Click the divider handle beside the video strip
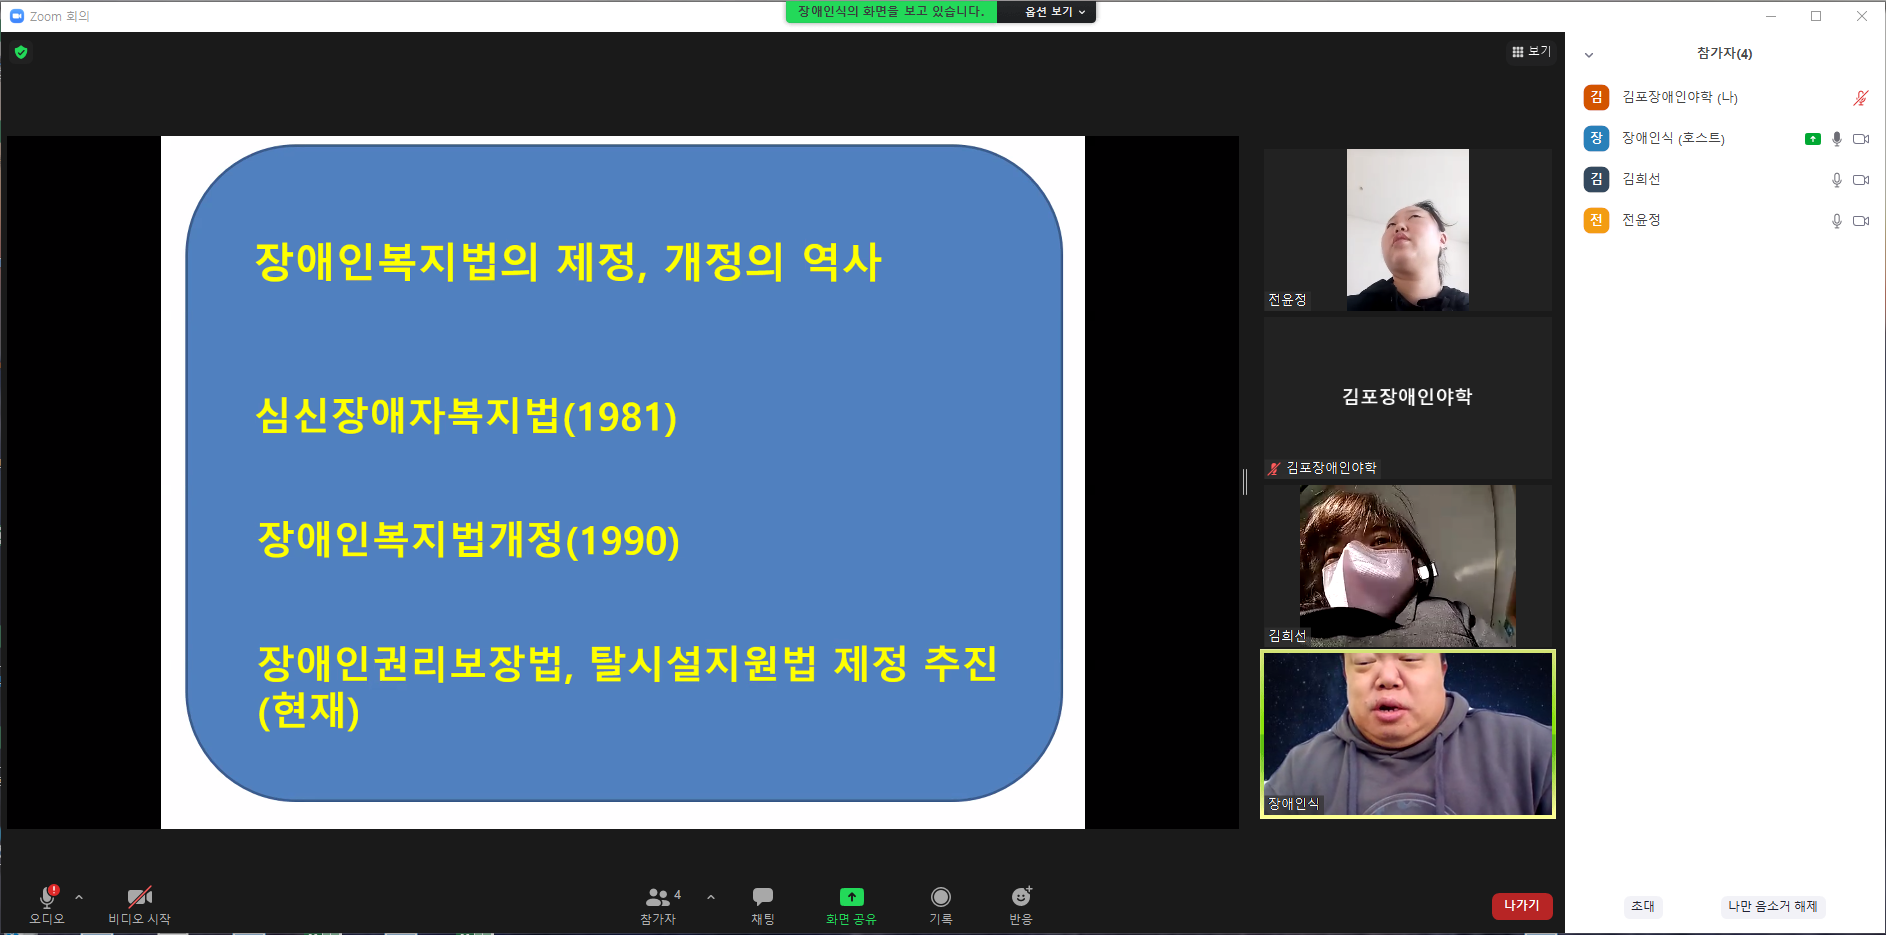Screen dimensions: 1886x935 point(1245,482)
